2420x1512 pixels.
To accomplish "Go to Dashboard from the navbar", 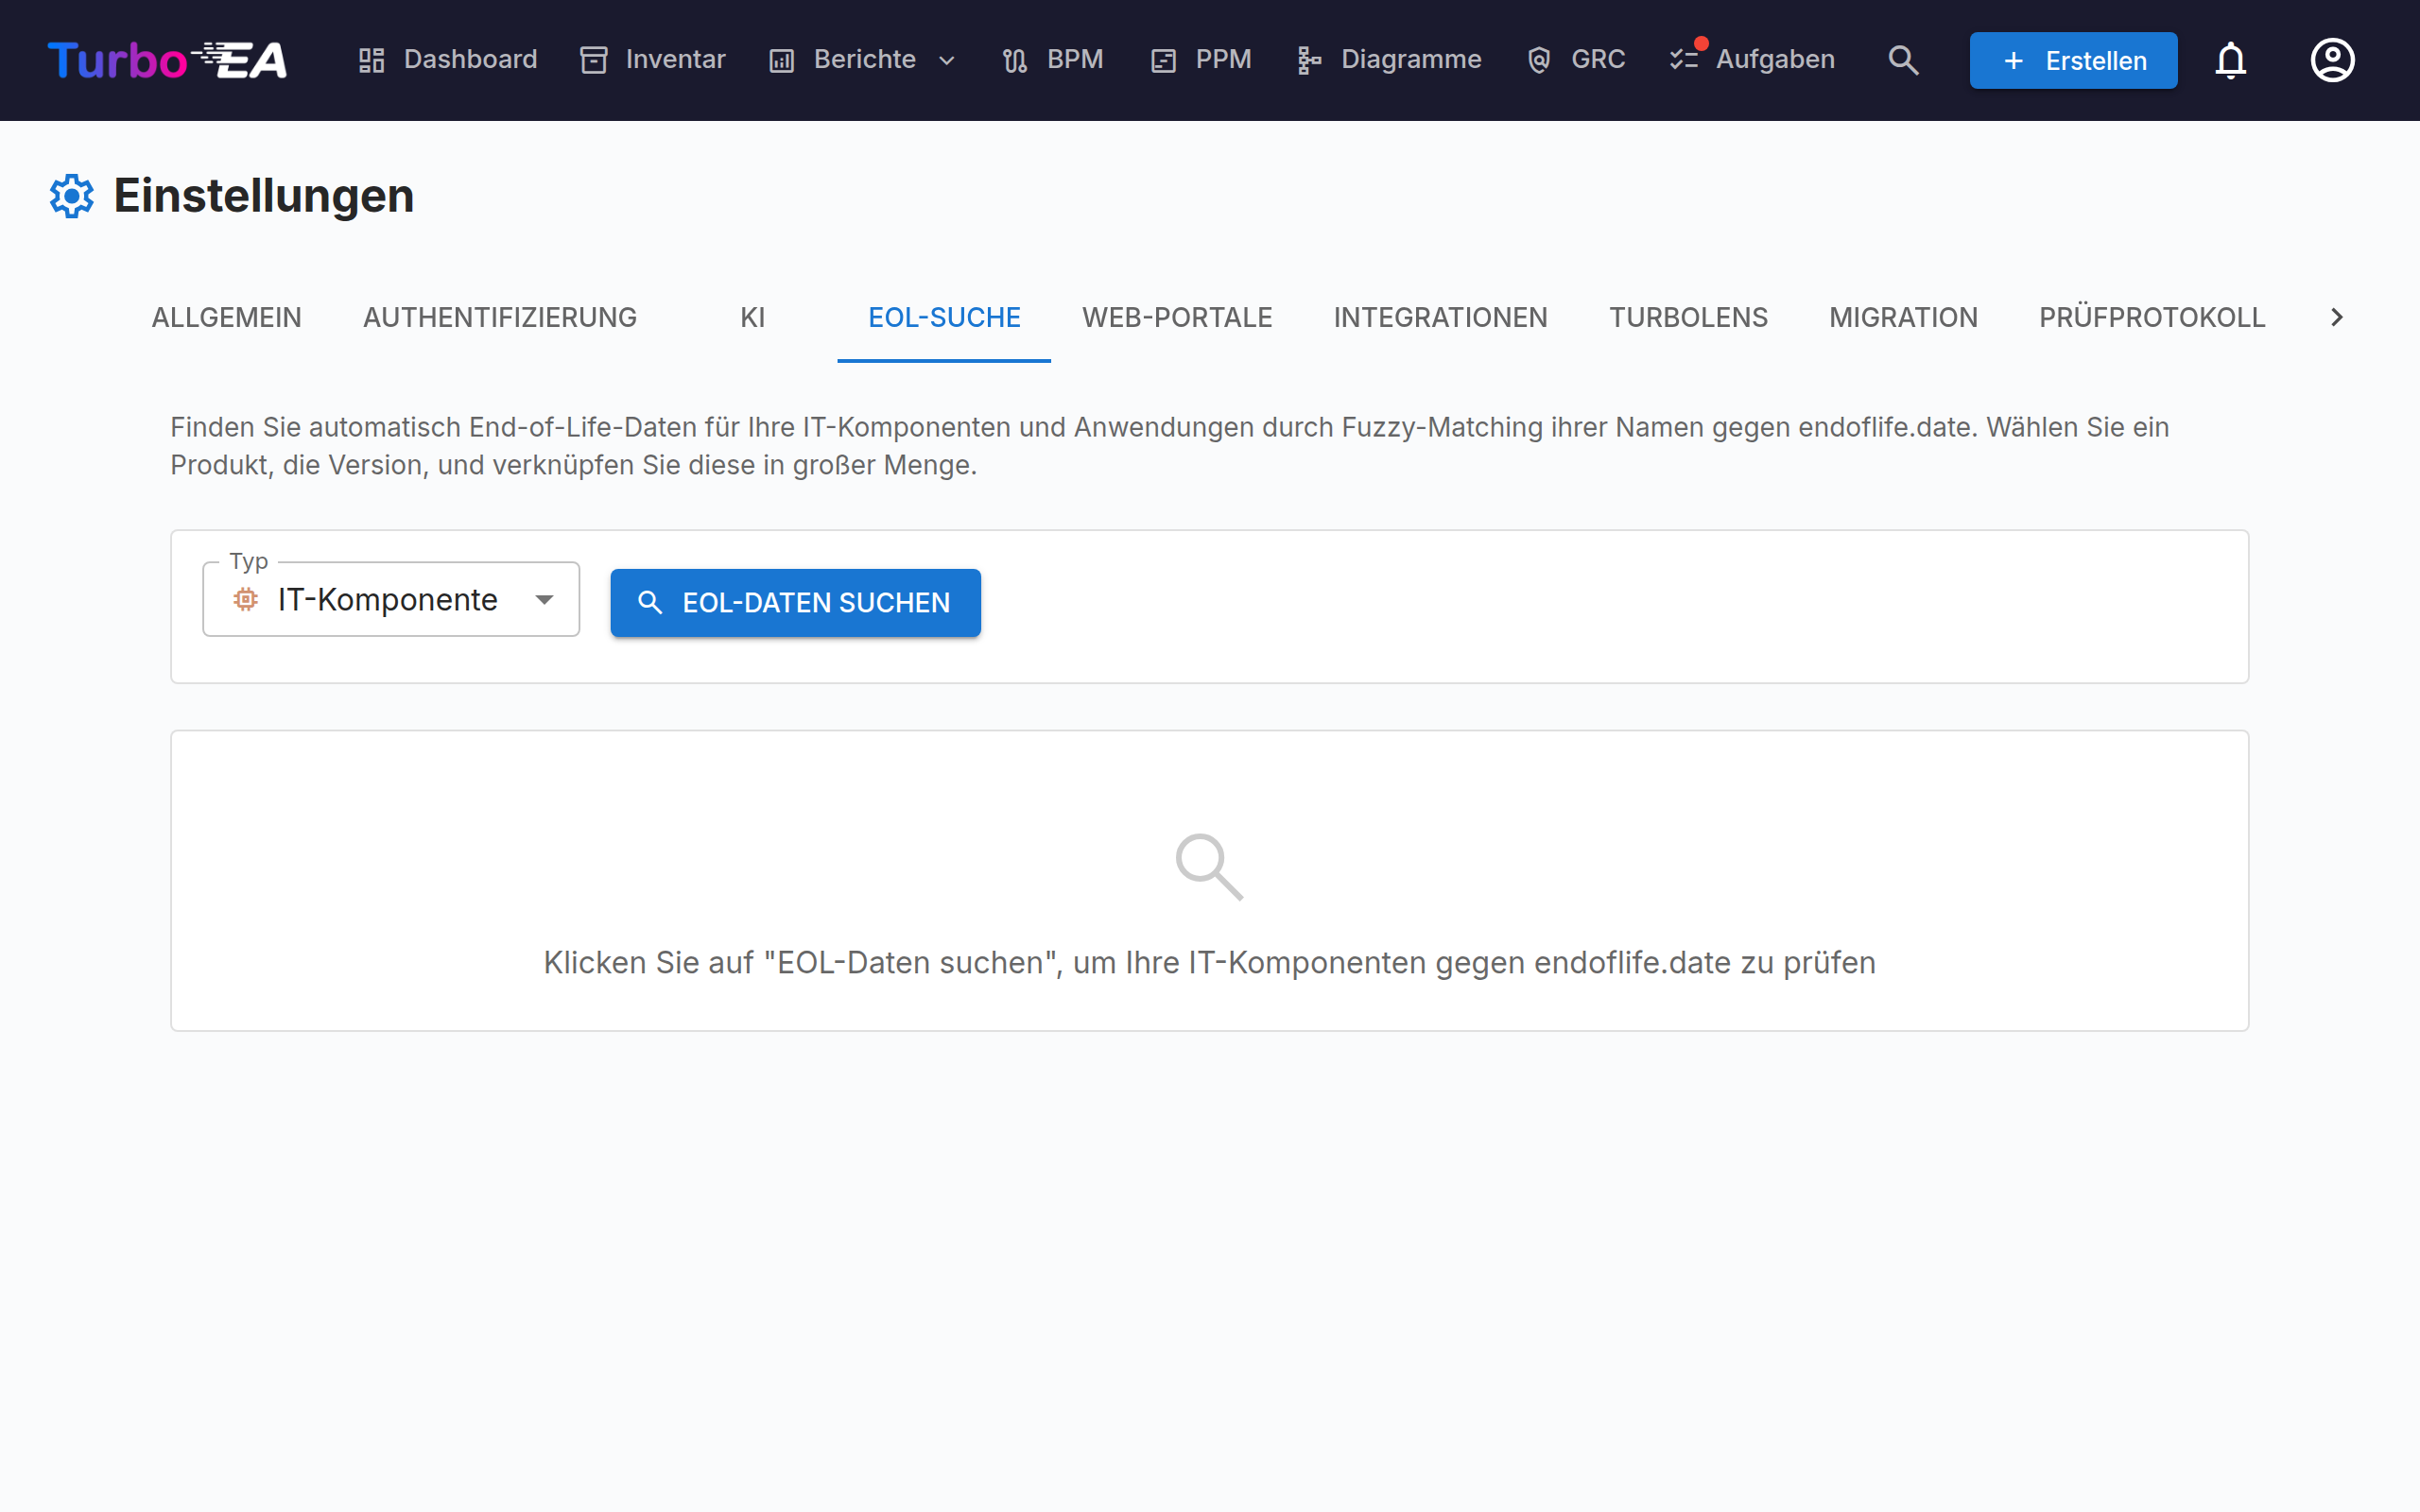I will point(448,60).
